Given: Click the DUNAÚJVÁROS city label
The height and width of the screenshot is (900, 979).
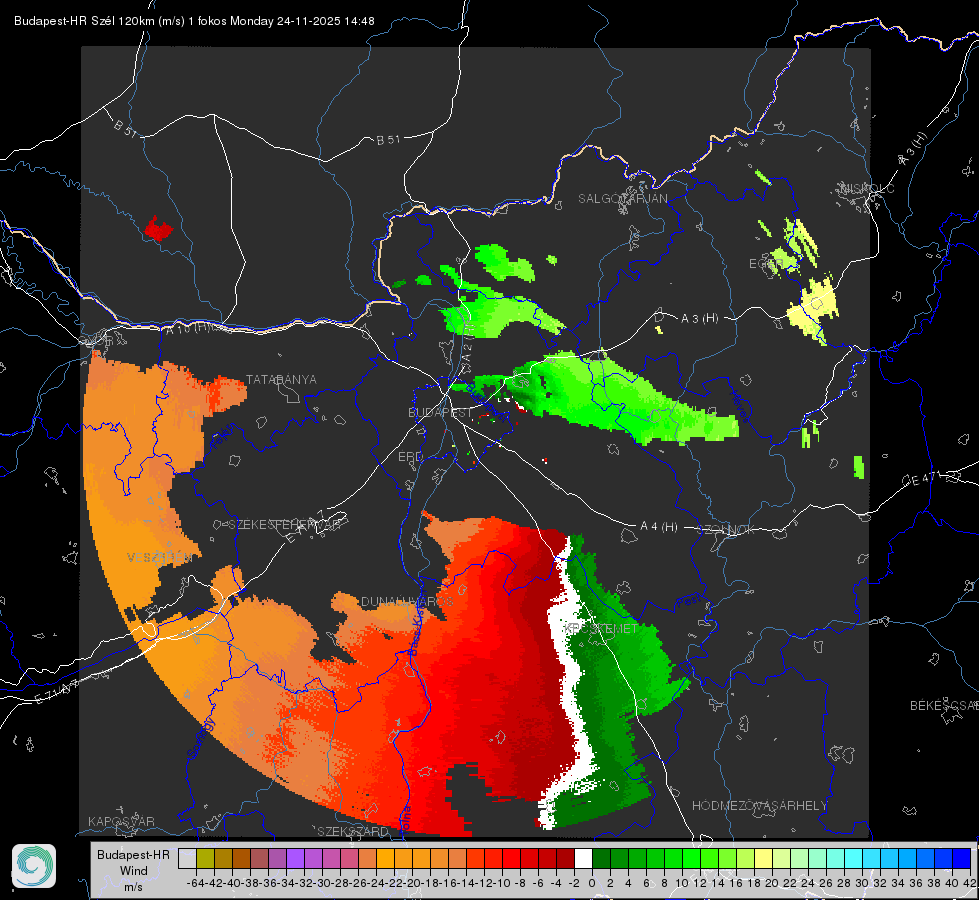Looking at the screenshot, I should tap(407, 601).
